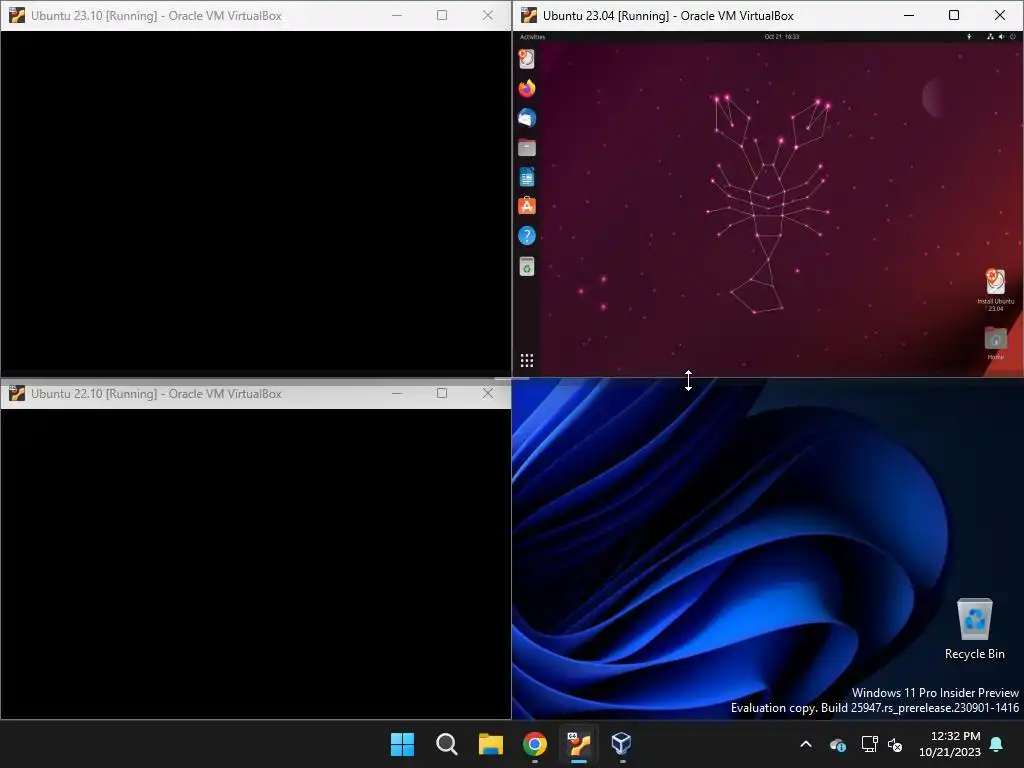Click the Ubuntu 23.04 window title bar
Image resolution: width=1024 pixels, height=768 pixels.
coord(768,16)
